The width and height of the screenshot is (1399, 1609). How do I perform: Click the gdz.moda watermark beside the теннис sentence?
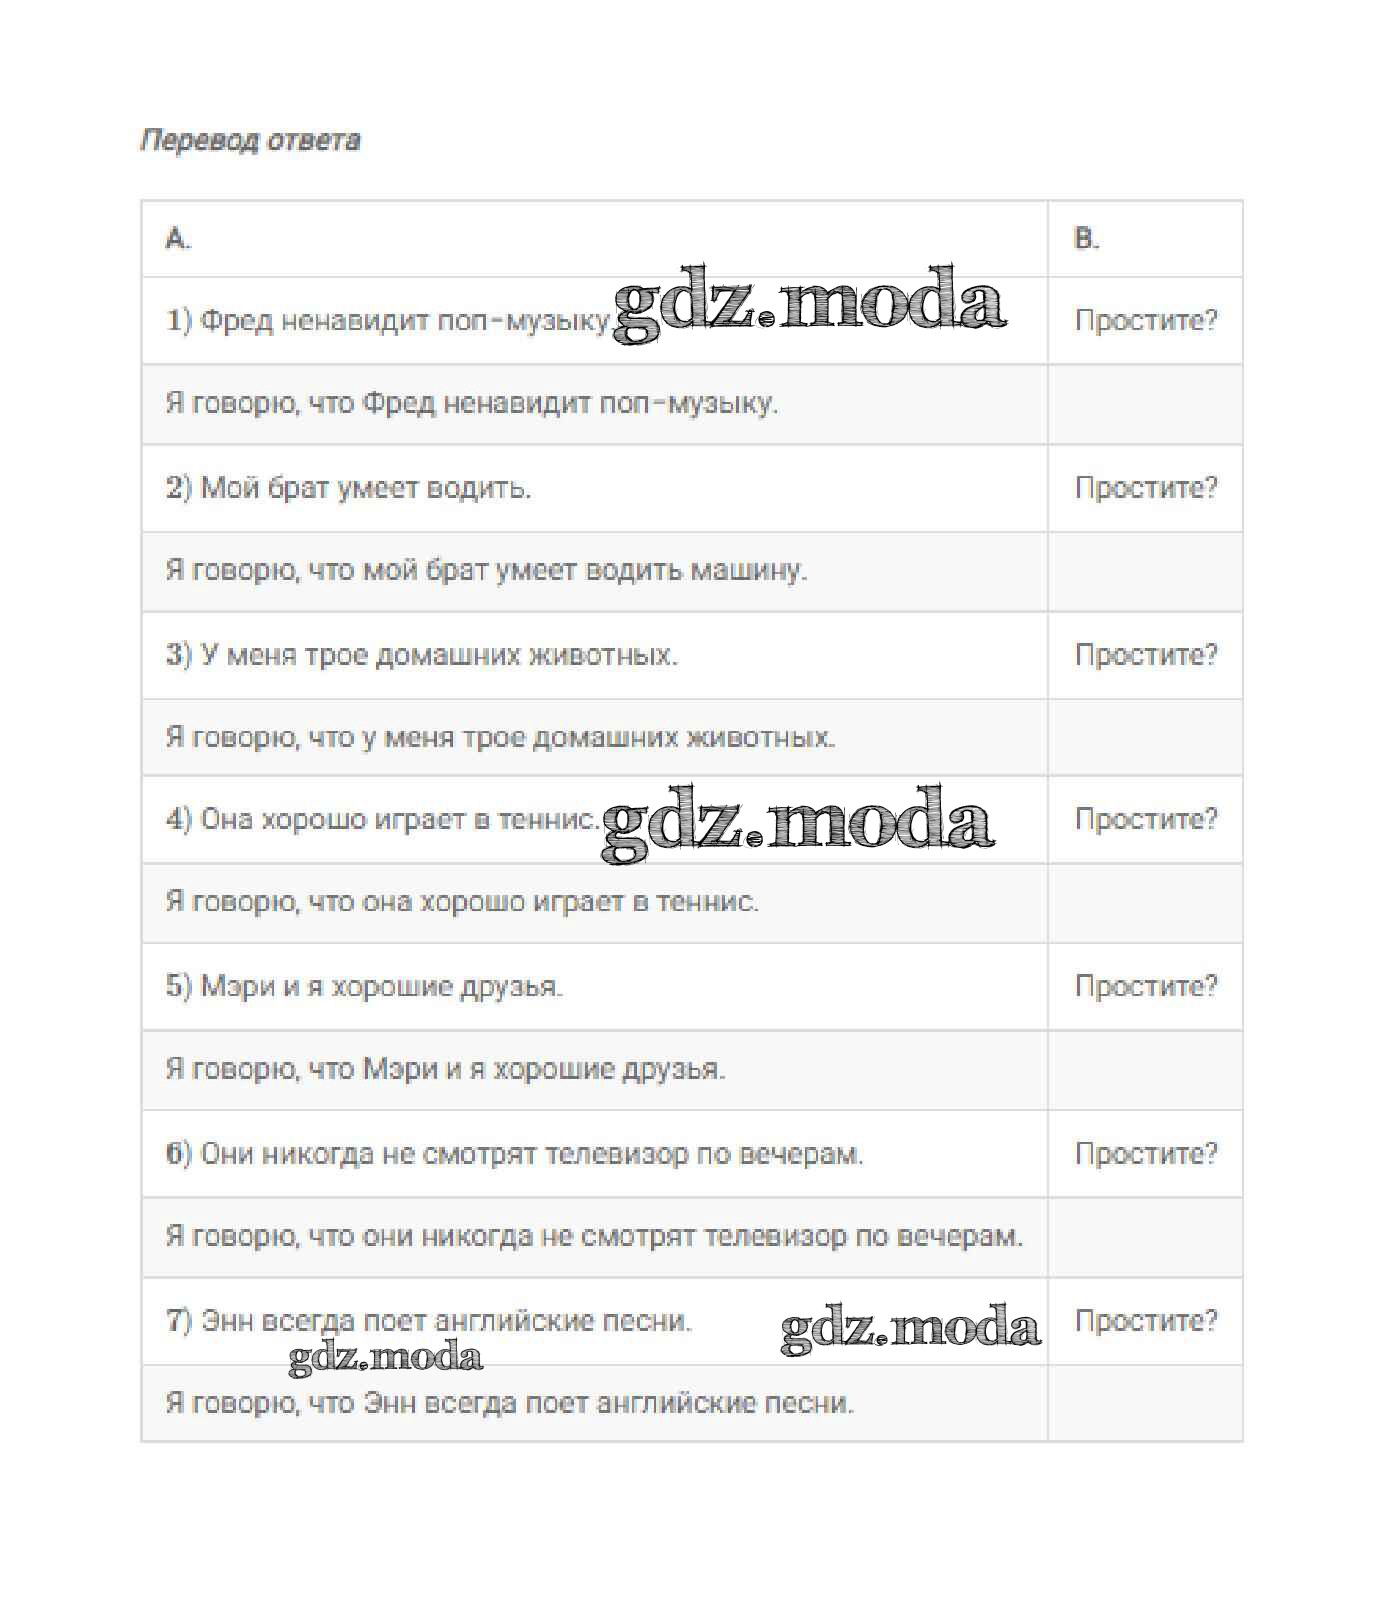(797, 823)
